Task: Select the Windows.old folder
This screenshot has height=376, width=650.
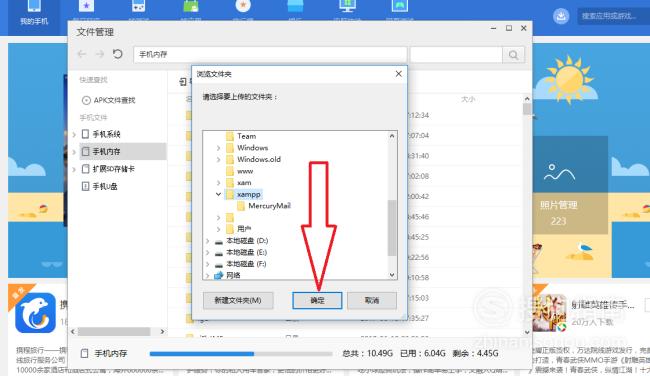Action: [x=258, y=159]
